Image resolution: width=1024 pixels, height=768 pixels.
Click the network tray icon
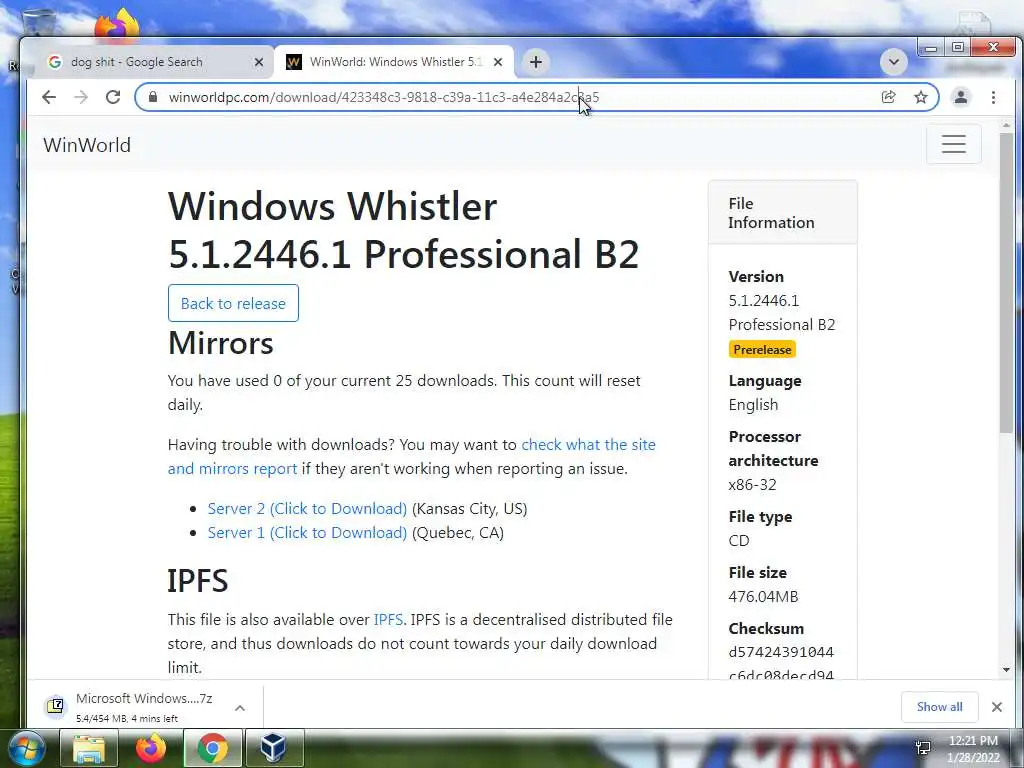click(x=923, y=748)
